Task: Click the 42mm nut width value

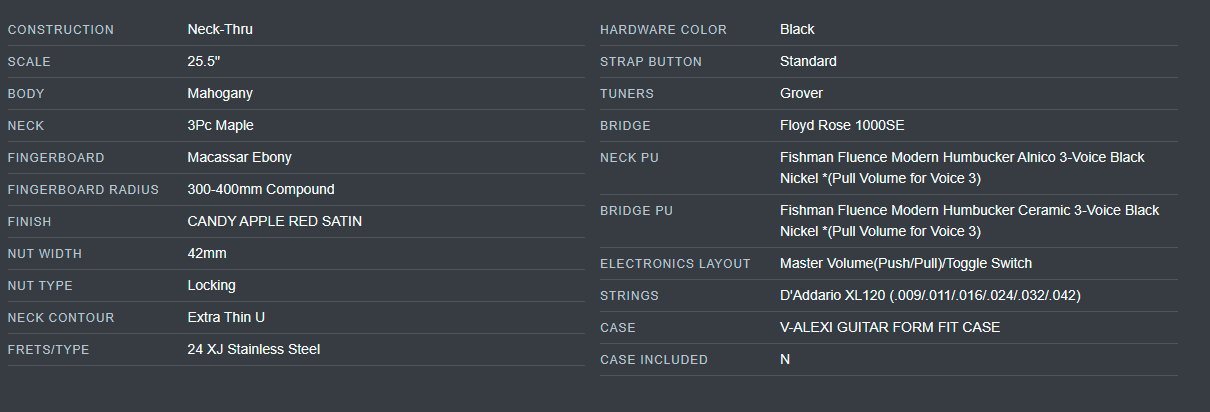Action: (207, 253)
